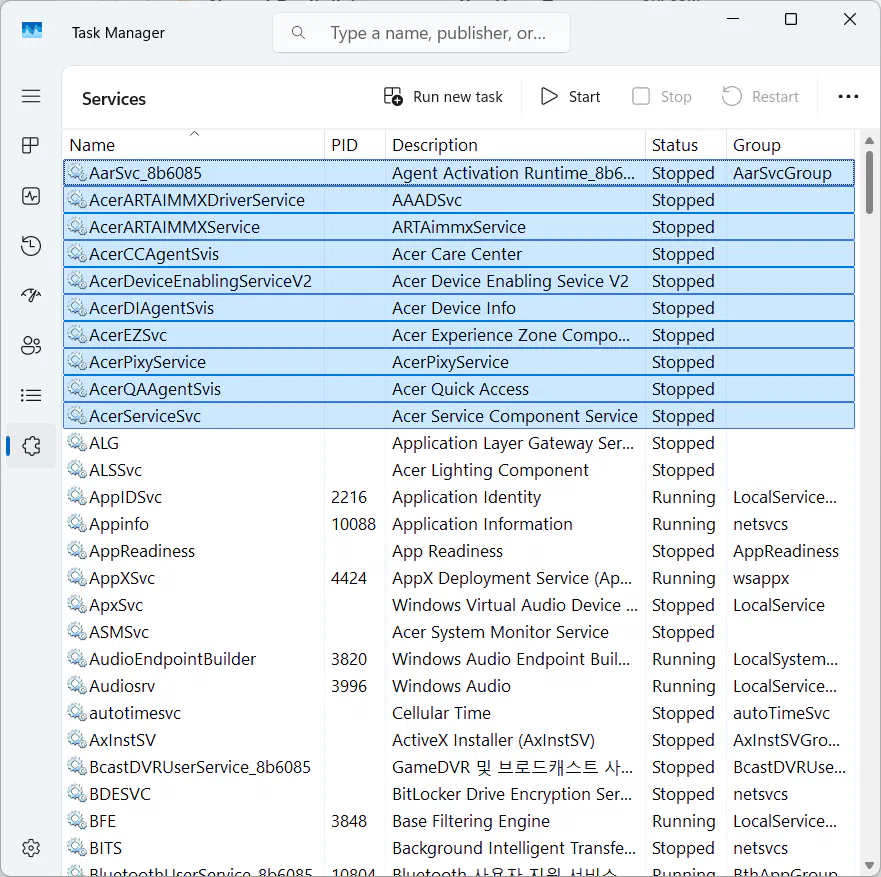The height and width of the screenshot is (877, 881).
Task: Switch to the Processes page icon
Action: coord(31,146)
